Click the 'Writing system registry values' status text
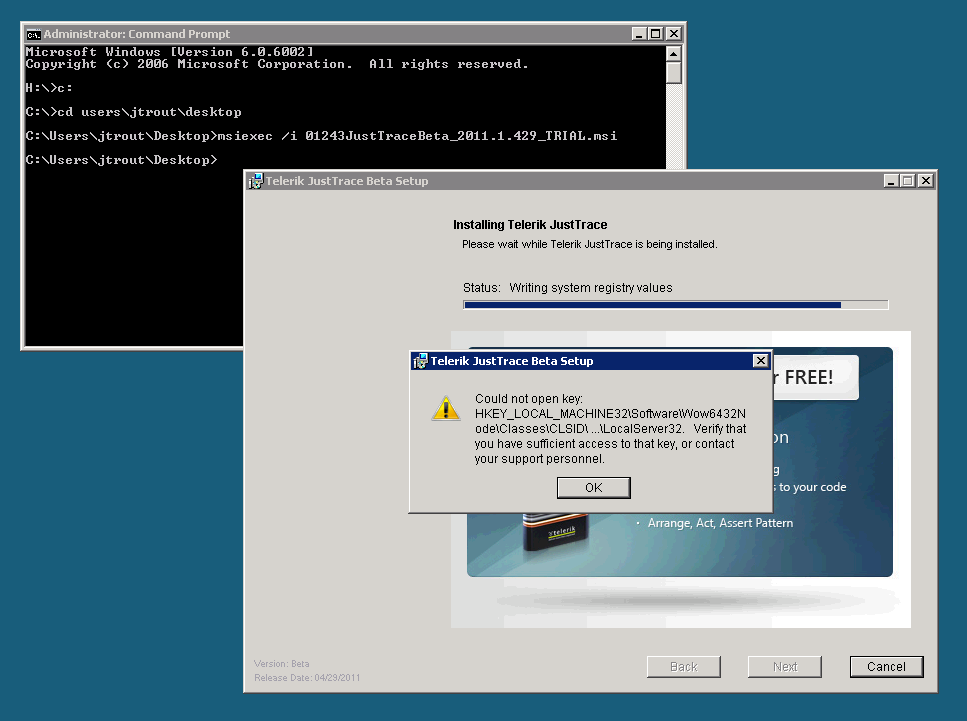This screenshot has width=967, height=721. click(590, 287)
